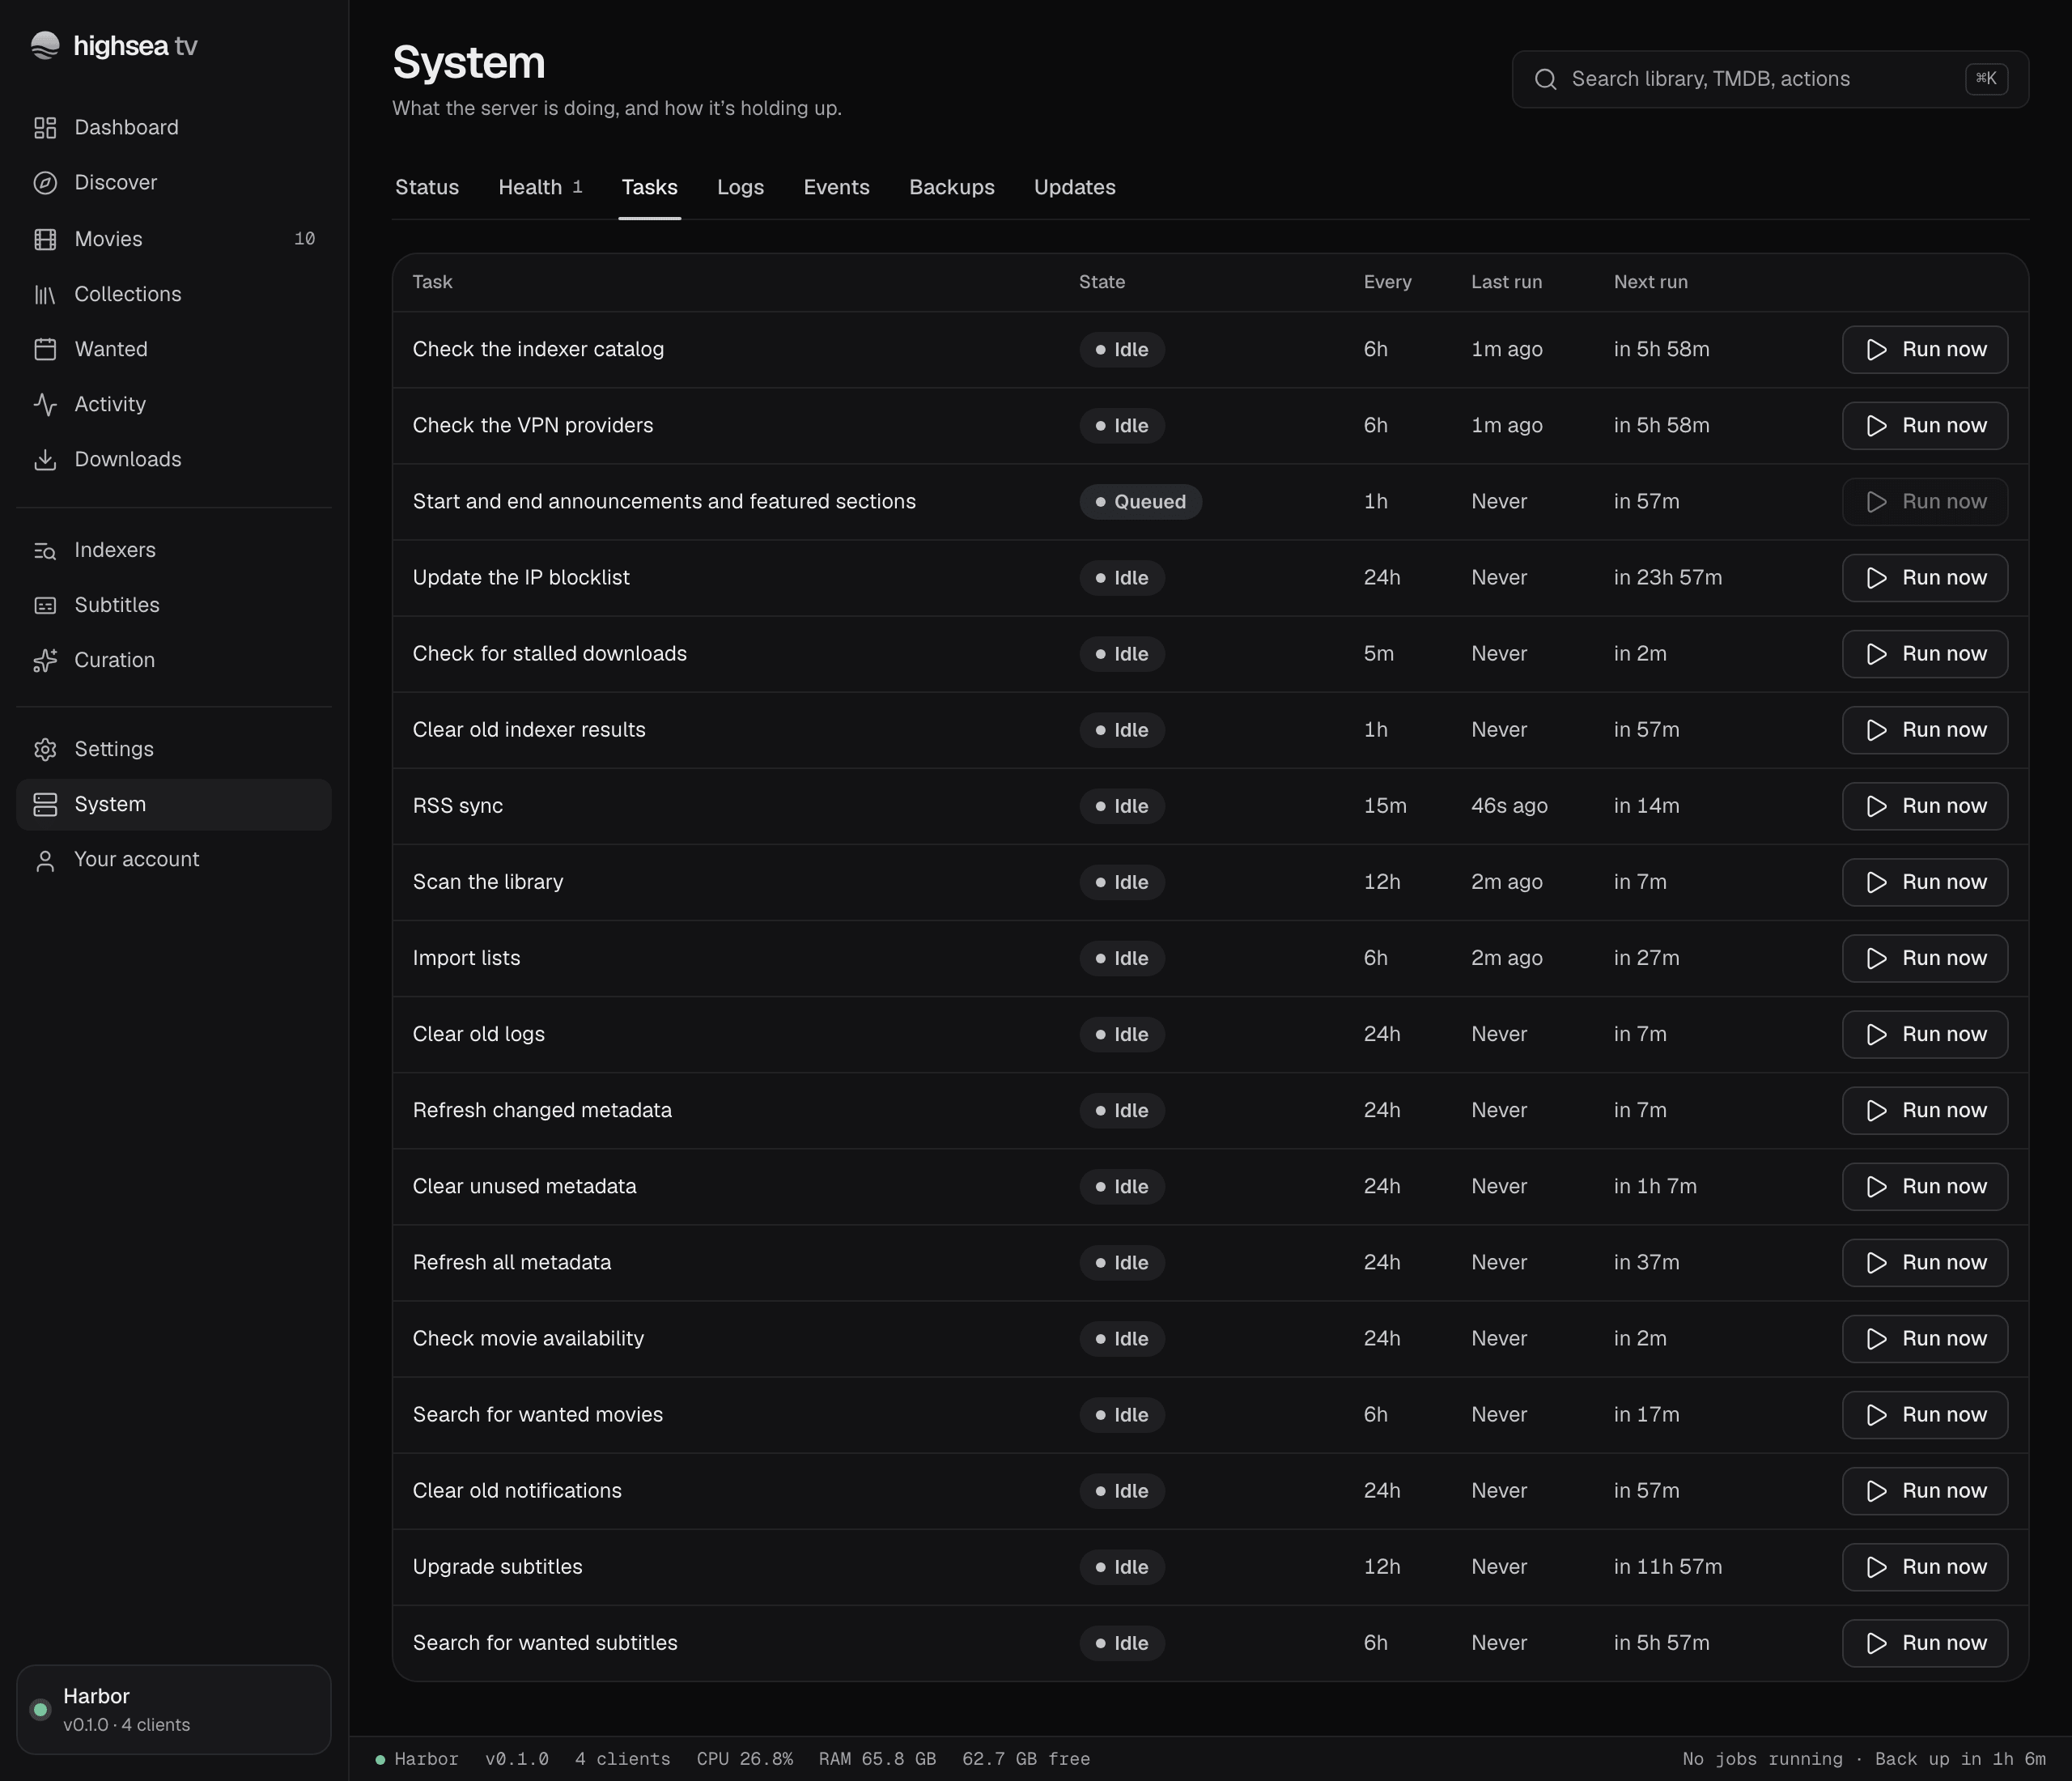Click the Discover compass icon
The width and height of the screenshot is (2072, 1781).
(45, 183)
